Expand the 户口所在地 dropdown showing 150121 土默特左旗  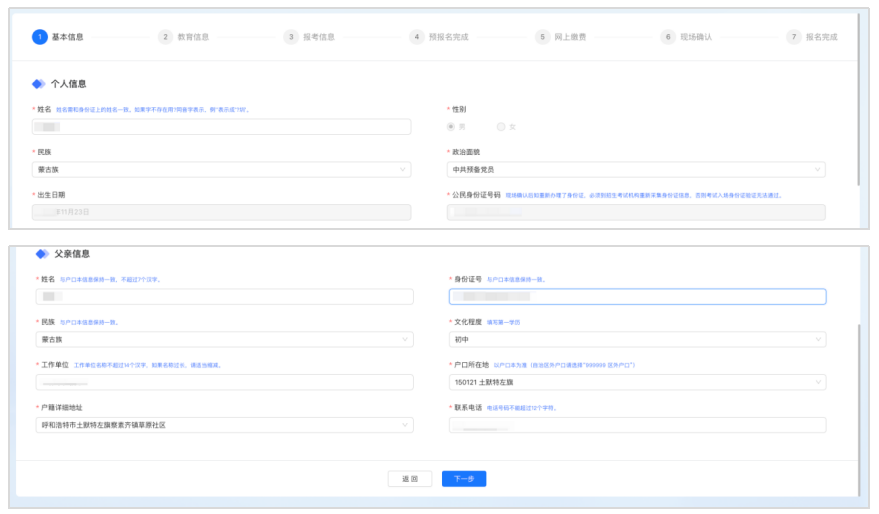pyautogui.click(x=637, y=382)
